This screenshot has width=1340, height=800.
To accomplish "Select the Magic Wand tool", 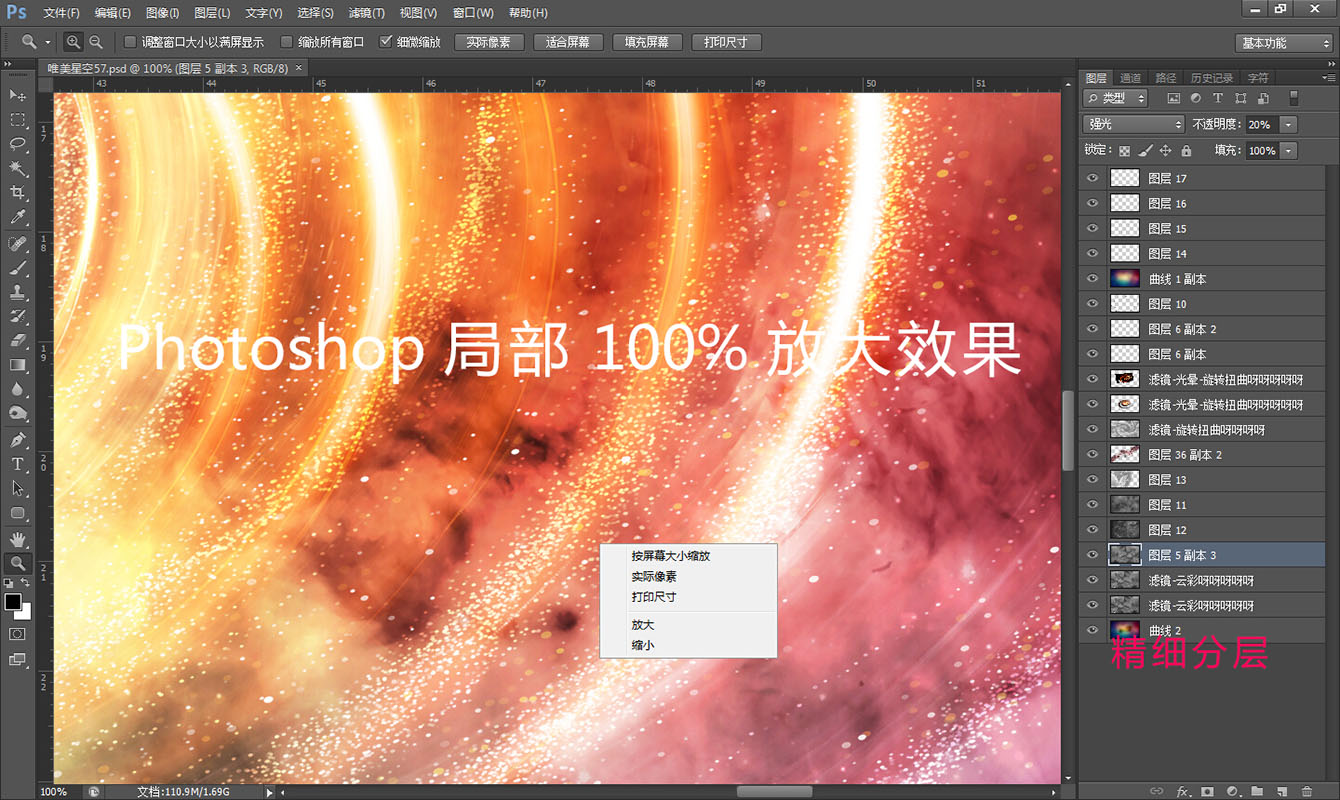I will pos(18,168).
